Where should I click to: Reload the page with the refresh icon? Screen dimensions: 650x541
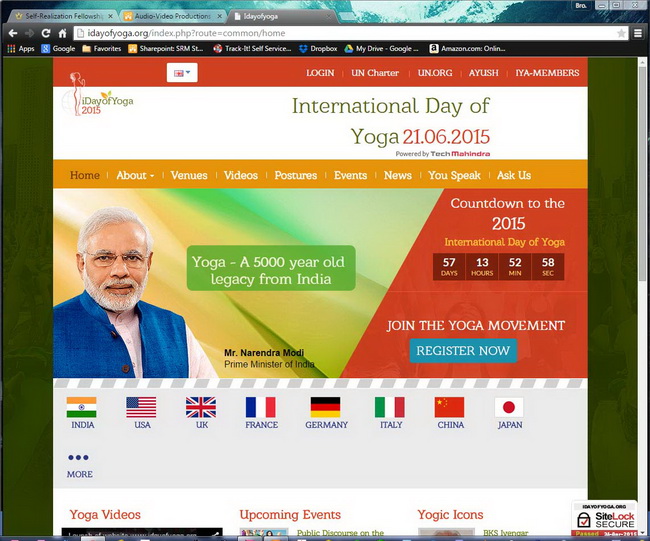pyautogui.click(x=46, y=33)
